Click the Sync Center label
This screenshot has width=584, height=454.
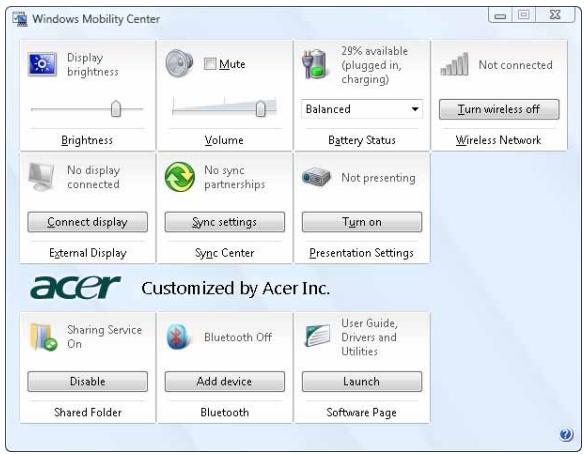[x=225, y=253]
